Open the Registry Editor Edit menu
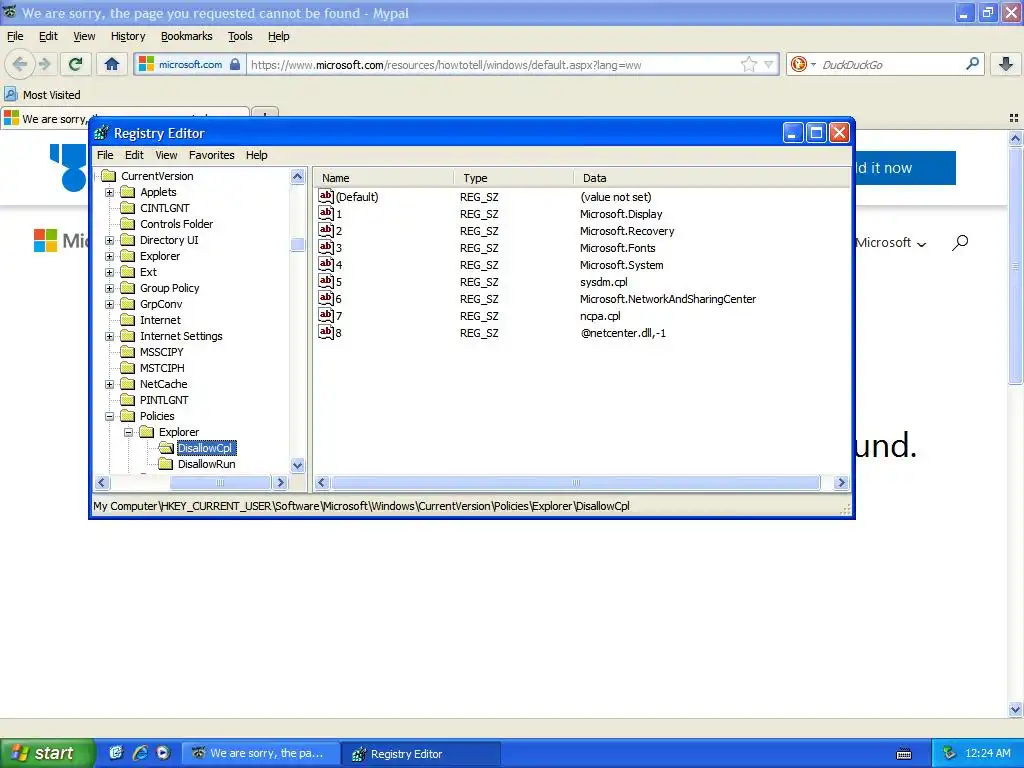Screen dimensions: 1024x768 click(134, 155)
